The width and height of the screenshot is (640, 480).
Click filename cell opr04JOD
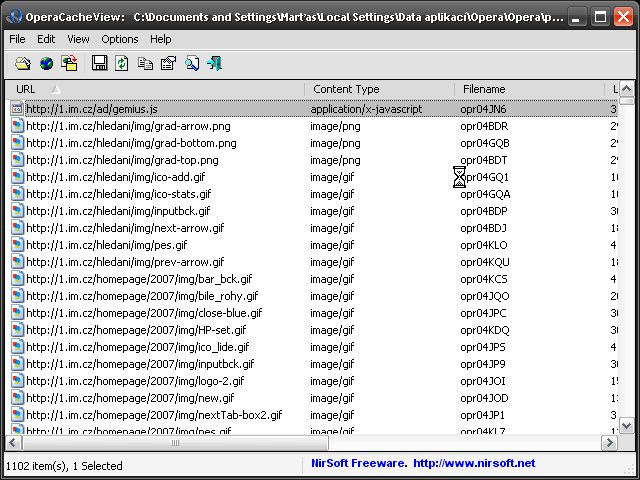tap(484, 398)
